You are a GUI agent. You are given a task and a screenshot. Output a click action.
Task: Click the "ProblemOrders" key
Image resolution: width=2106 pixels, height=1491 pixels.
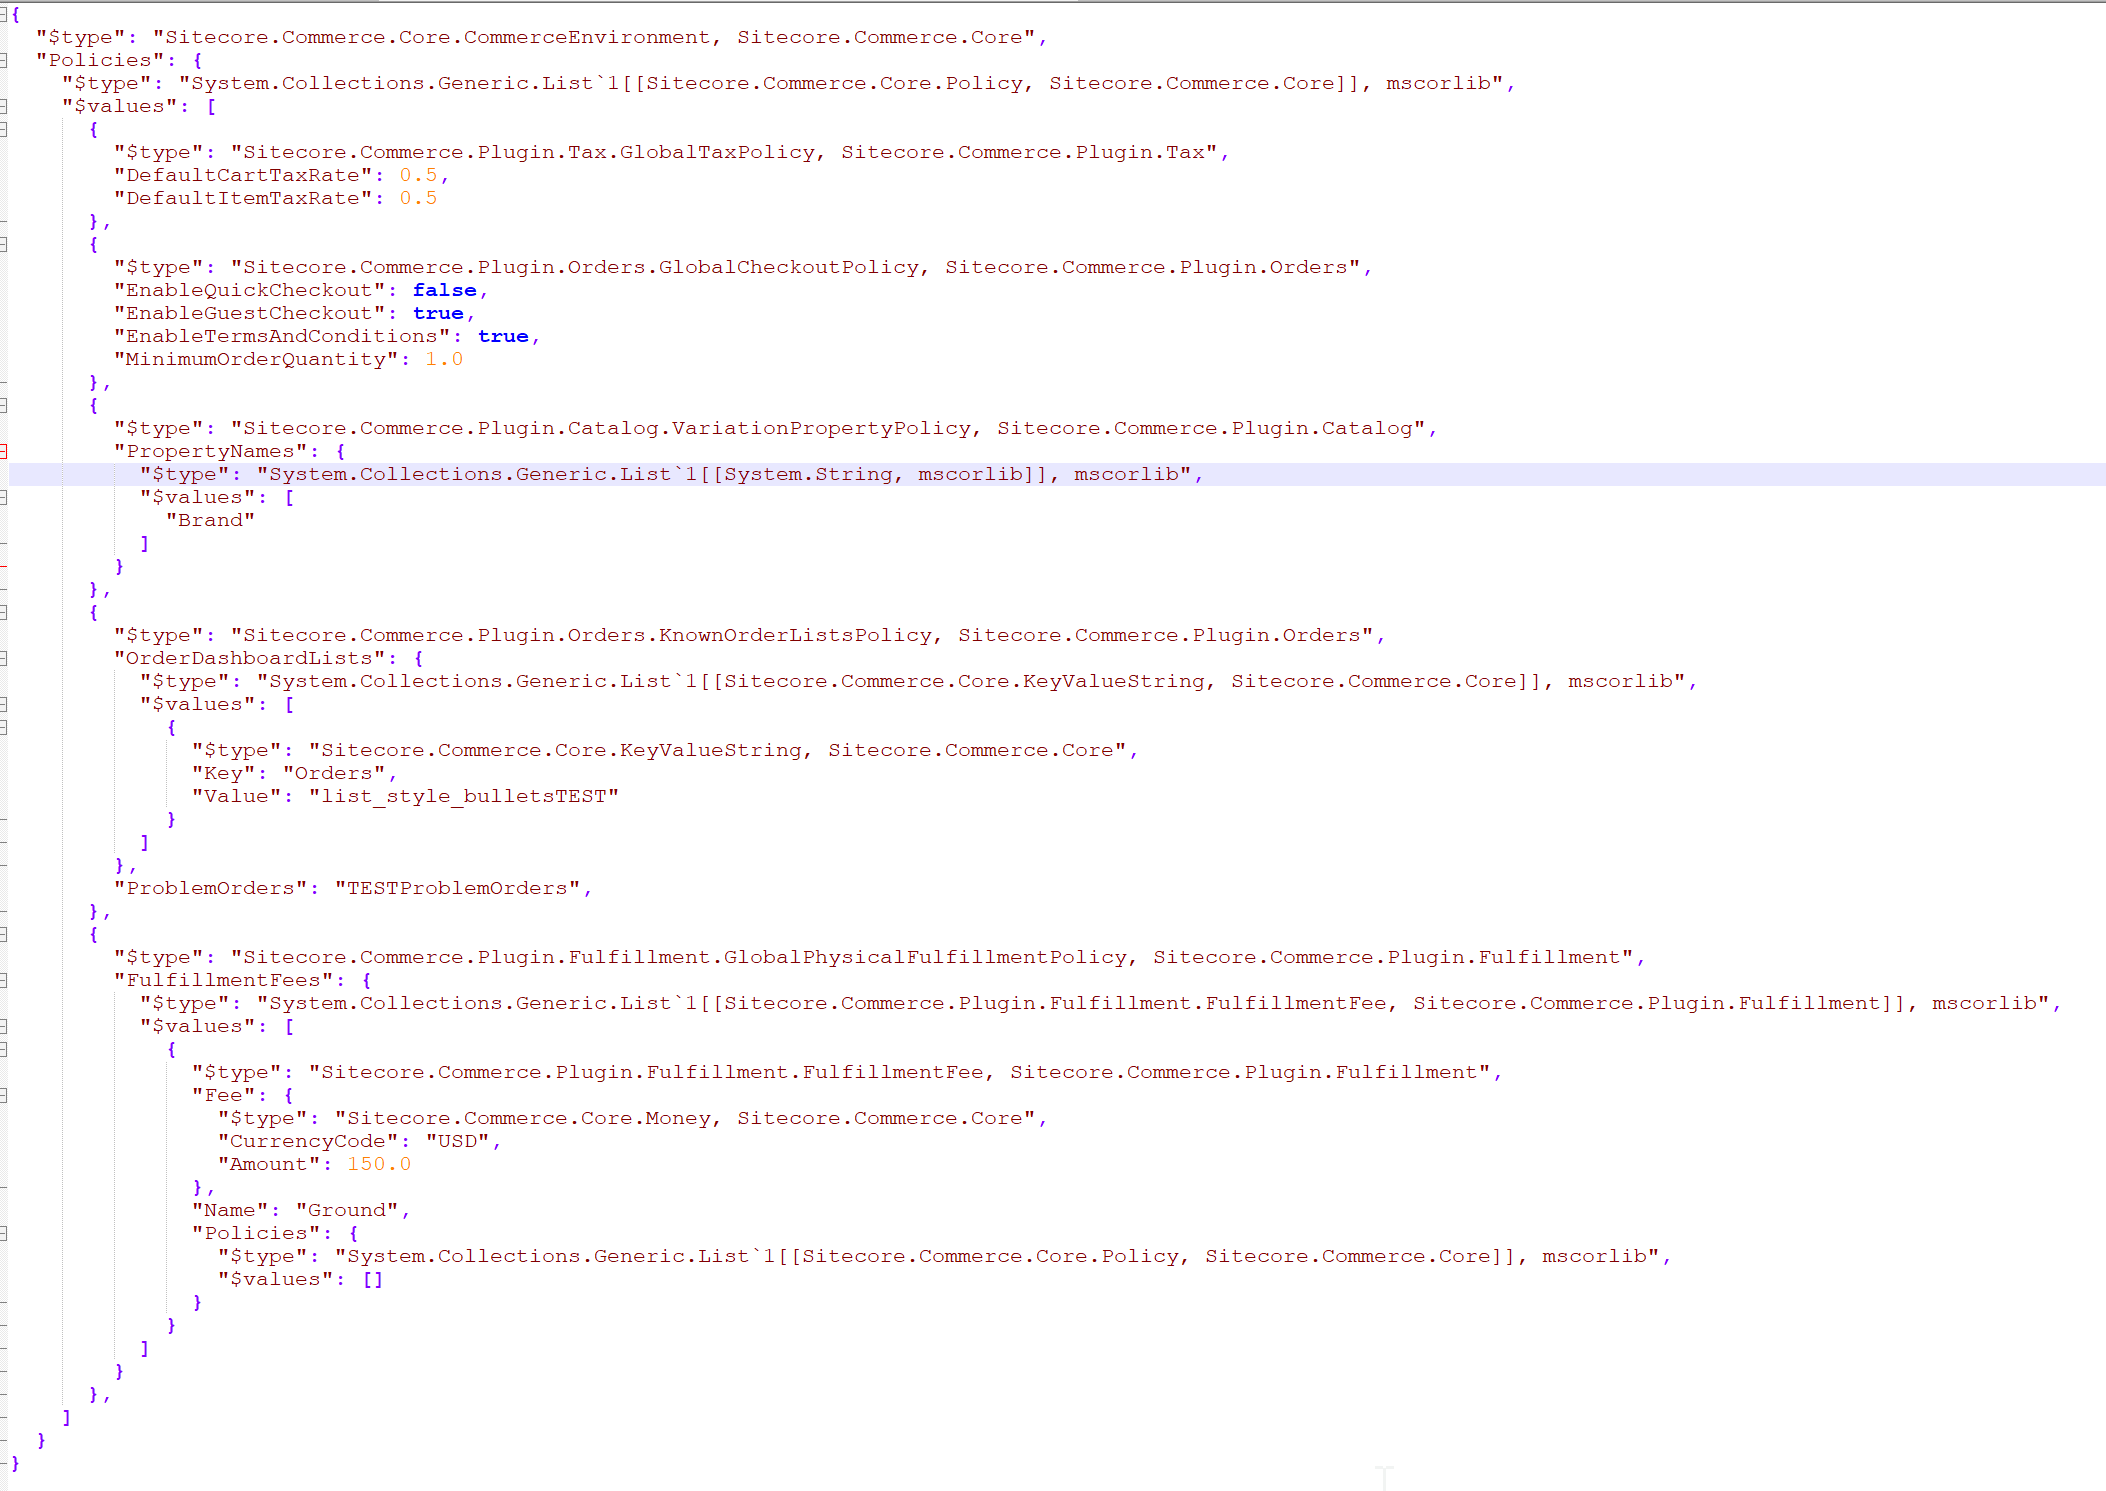click(211, 888)
